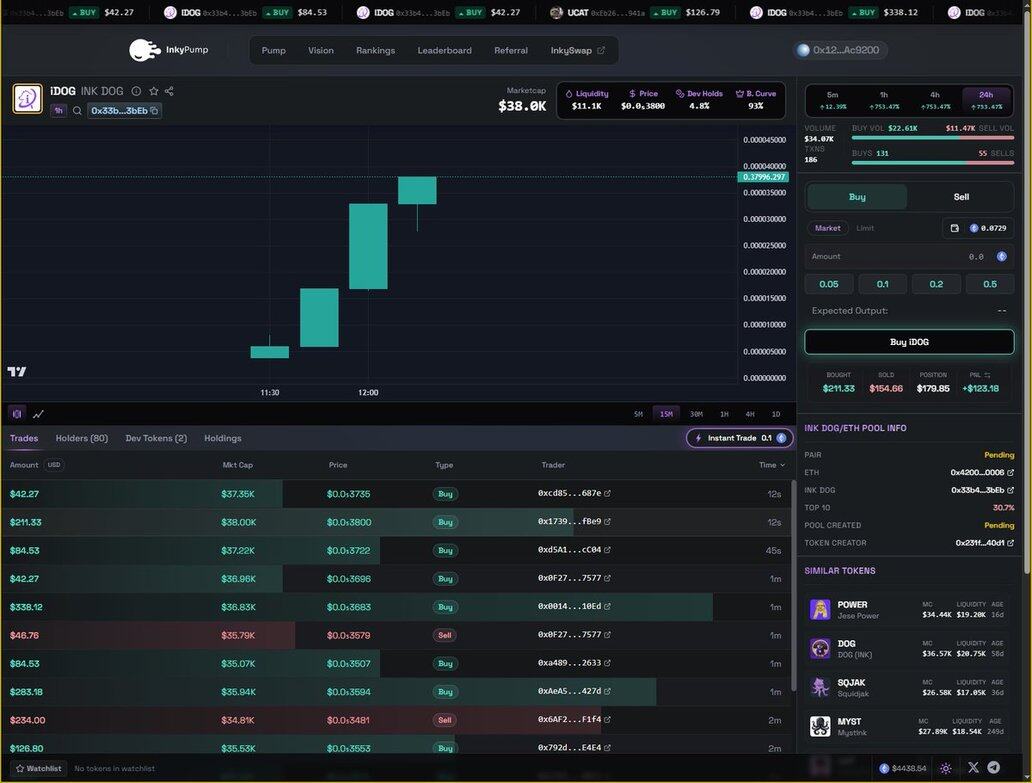
Task: Open the Watchlist button
Action: [x=39, y=769]
